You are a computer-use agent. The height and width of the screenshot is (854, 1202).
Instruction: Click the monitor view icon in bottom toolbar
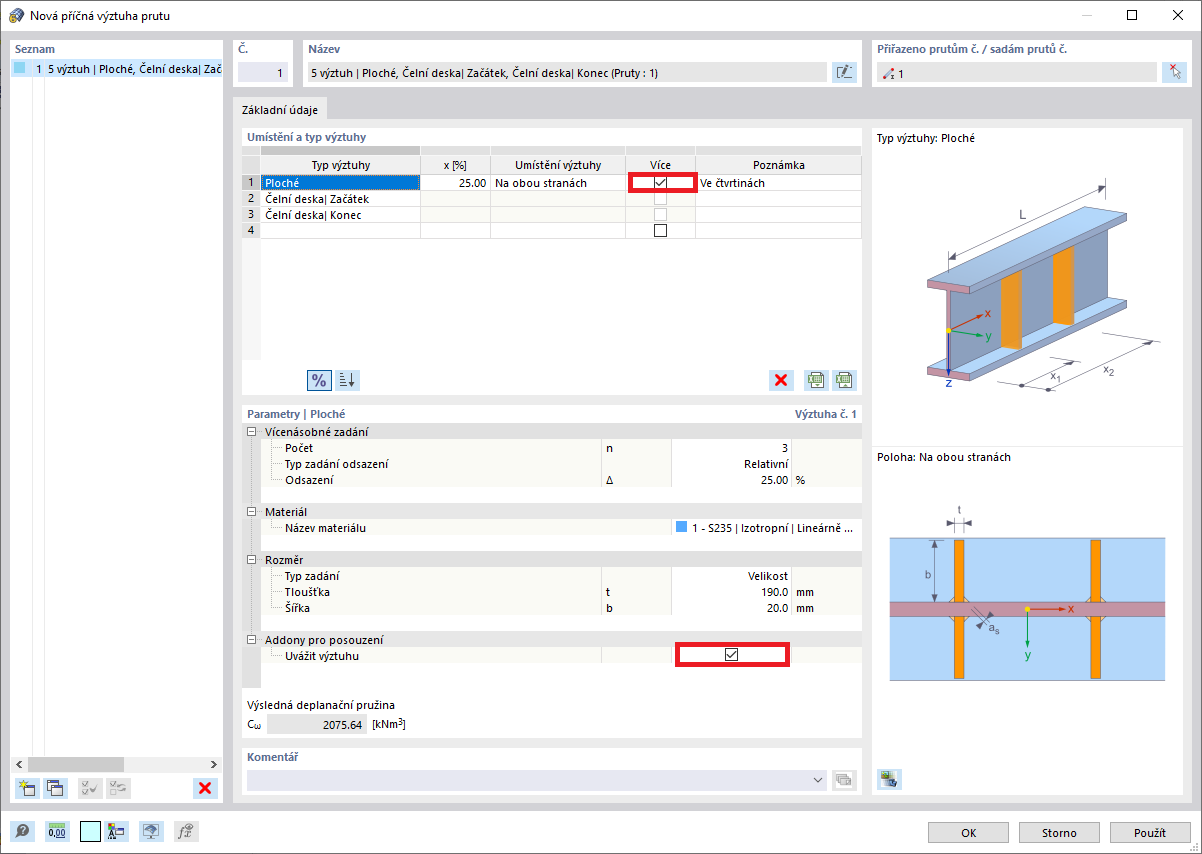151,831
